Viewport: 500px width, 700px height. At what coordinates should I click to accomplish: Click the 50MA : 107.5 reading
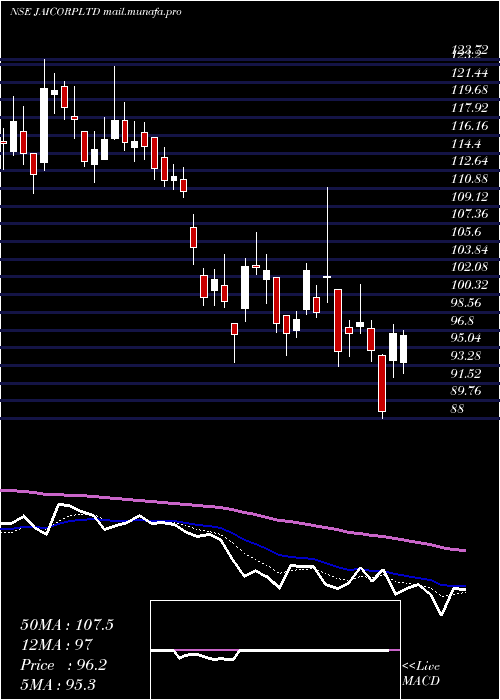(67, 624)
